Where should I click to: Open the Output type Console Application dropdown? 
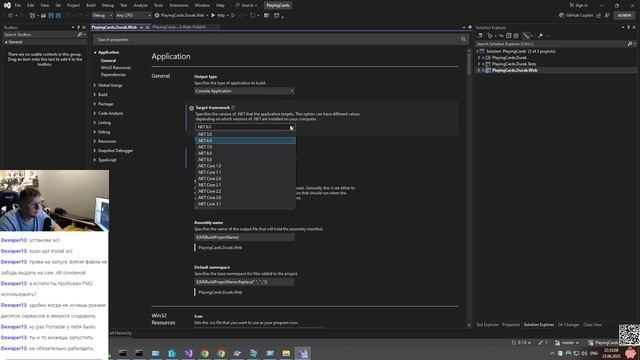click(244, 91)
